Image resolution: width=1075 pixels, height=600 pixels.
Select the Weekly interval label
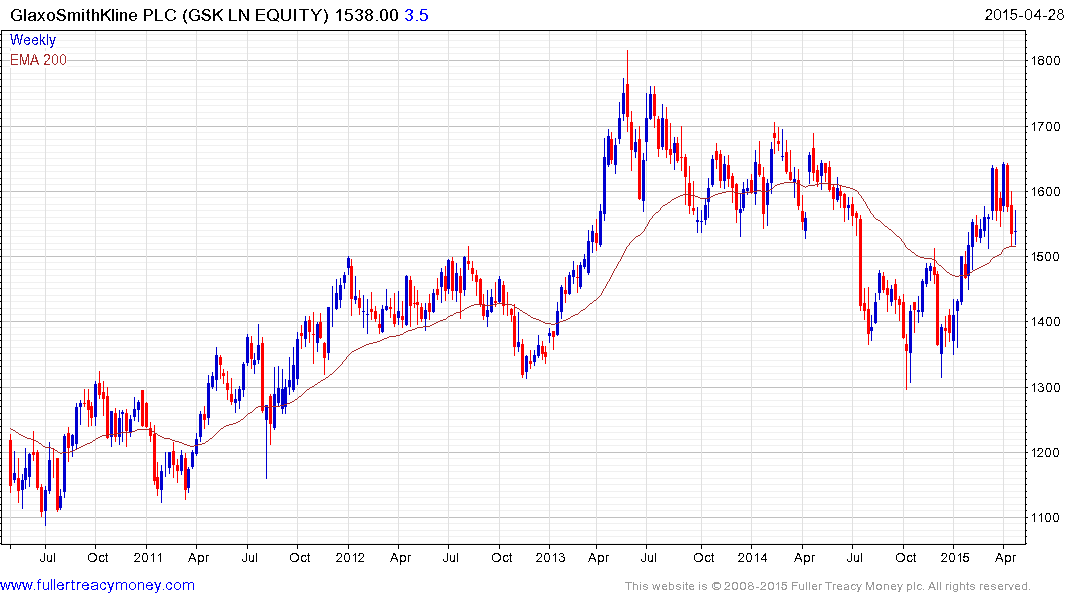[33, 40]
